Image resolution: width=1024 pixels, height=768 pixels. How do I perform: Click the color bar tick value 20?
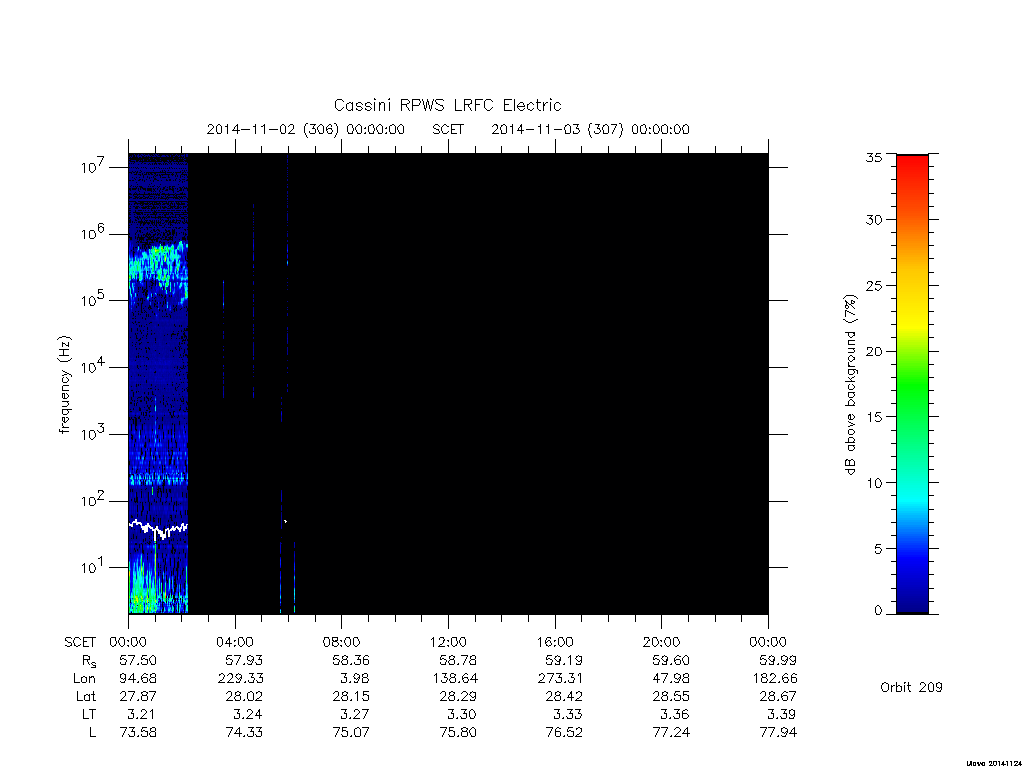(x=874, y=351)
